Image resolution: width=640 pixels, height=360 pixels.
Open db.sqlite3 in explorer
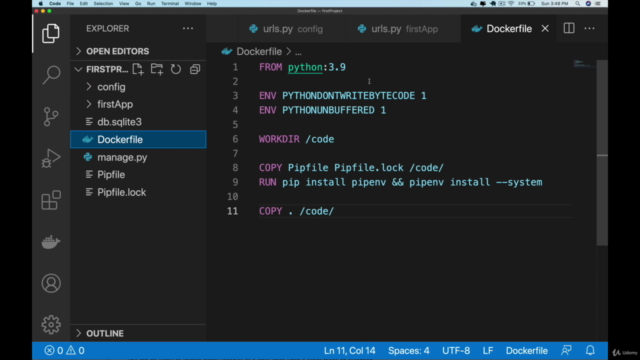(x=138, y=122)
